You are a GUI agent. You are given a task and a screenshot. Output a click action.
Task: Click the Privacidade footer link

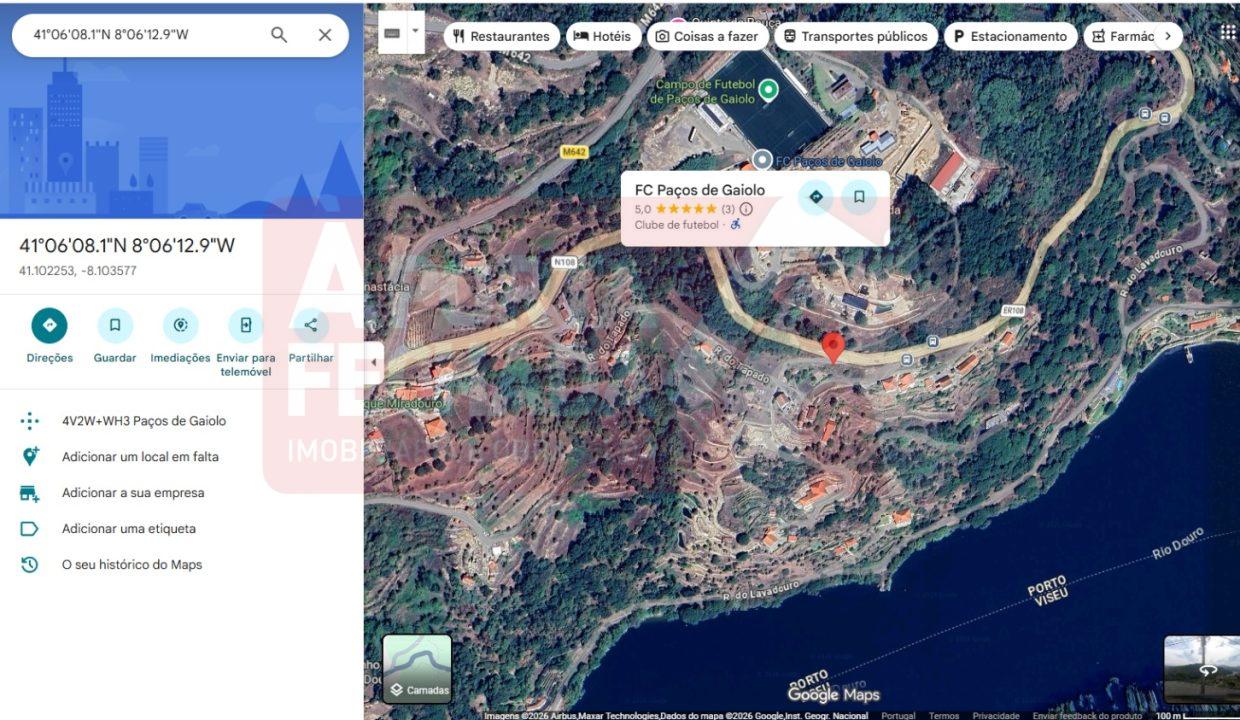(996, 715)
